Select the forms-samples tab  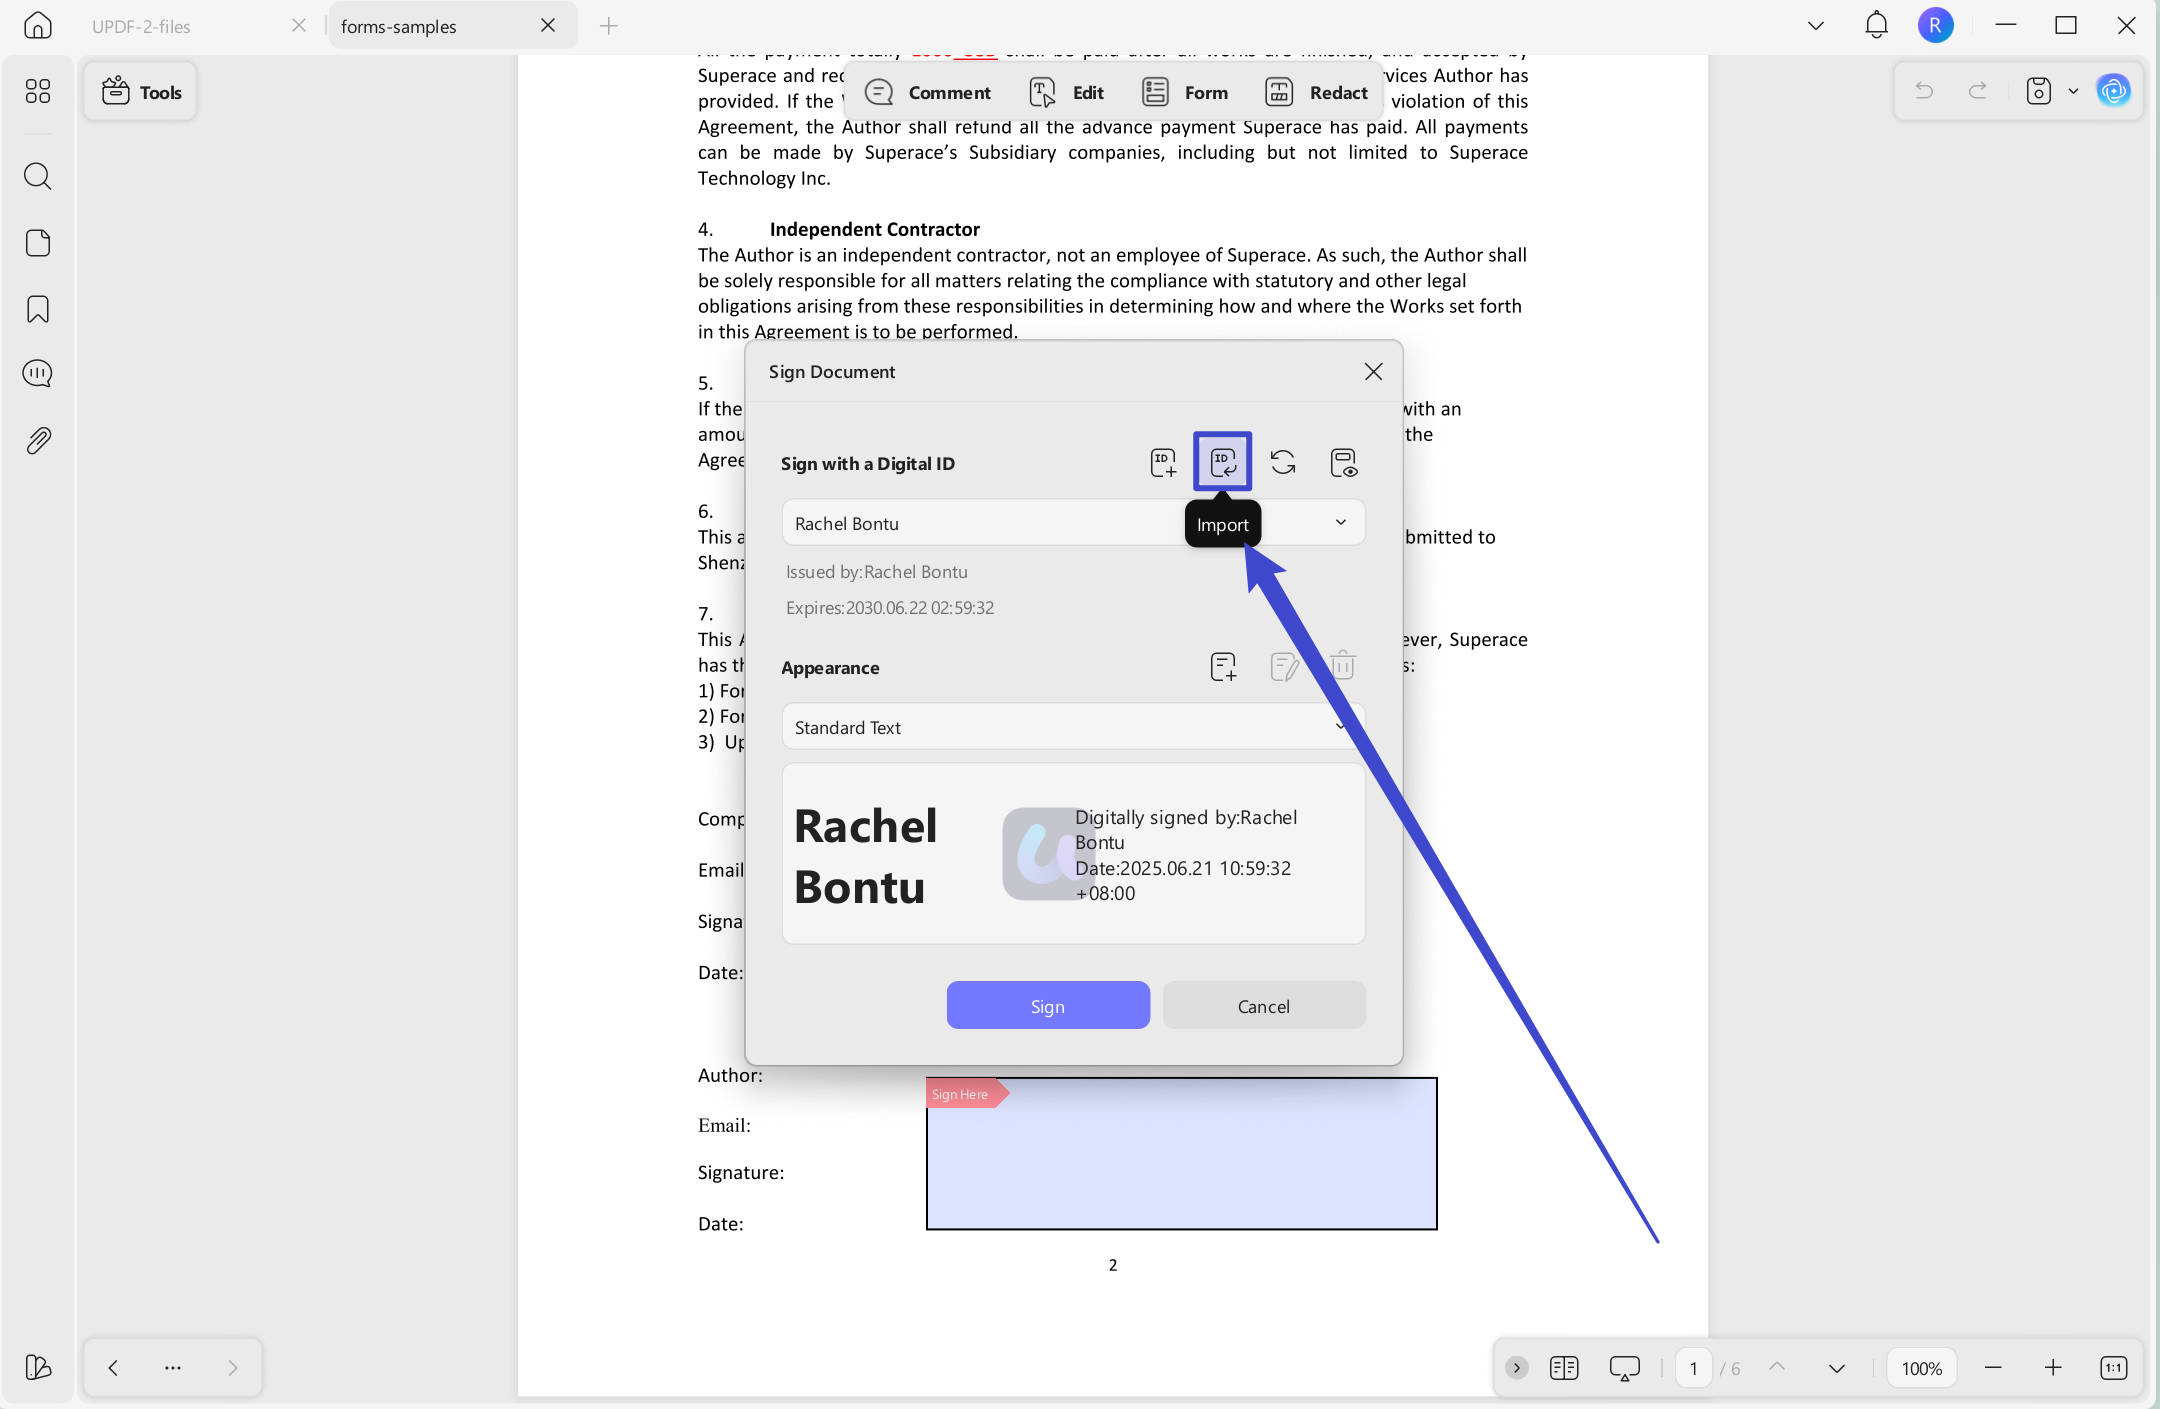coord(400,27)
